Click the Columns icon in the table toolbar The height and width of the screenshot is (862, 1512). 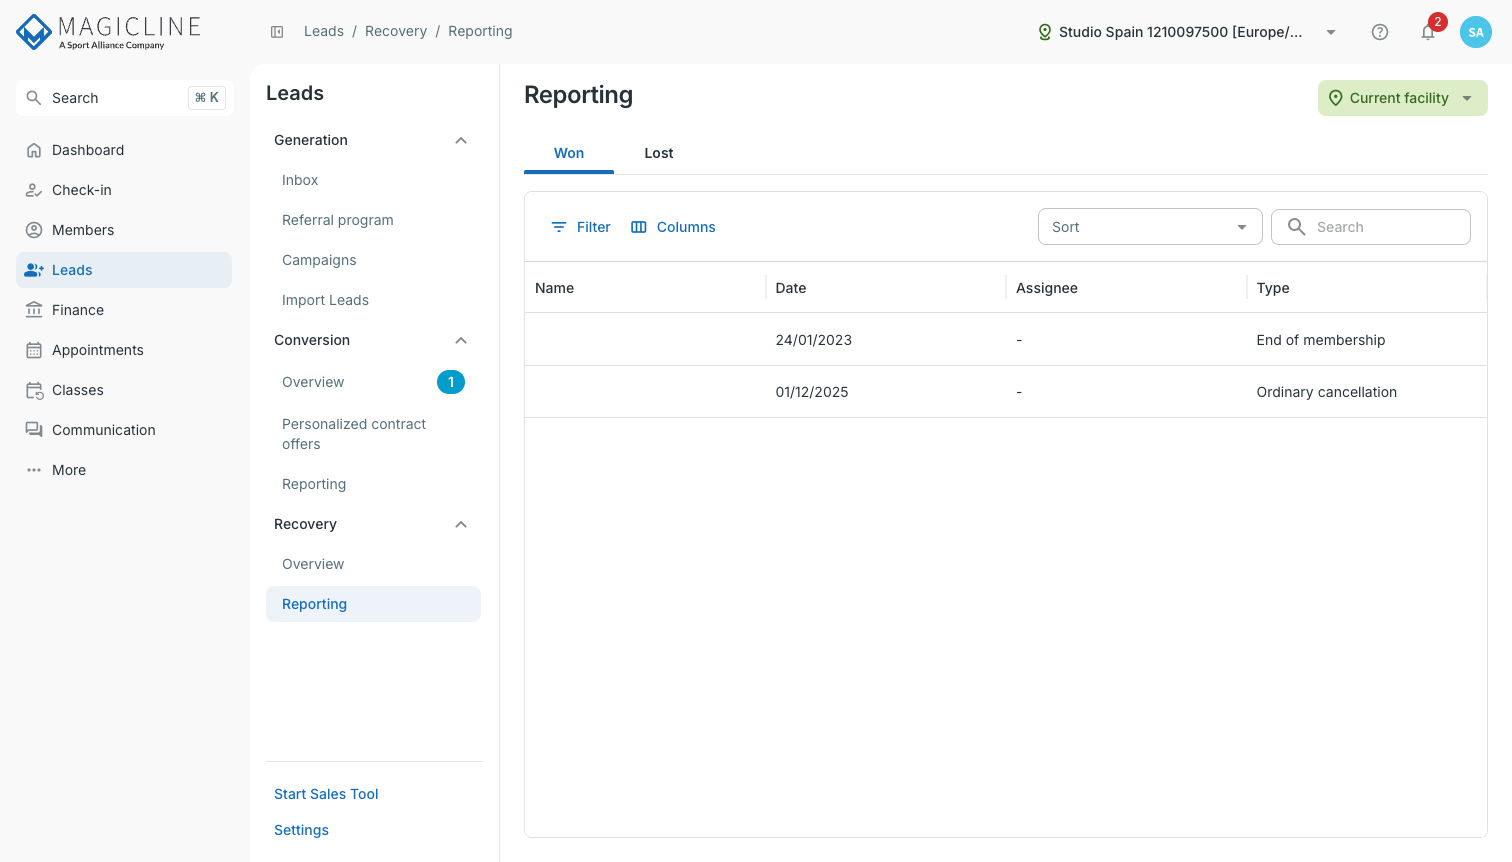639,227
